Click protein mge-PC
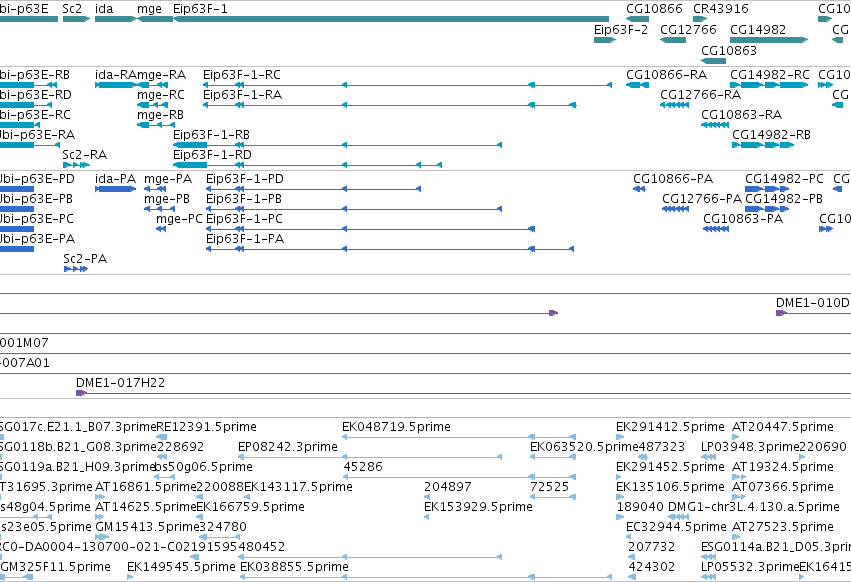 (x=179, y=219)
